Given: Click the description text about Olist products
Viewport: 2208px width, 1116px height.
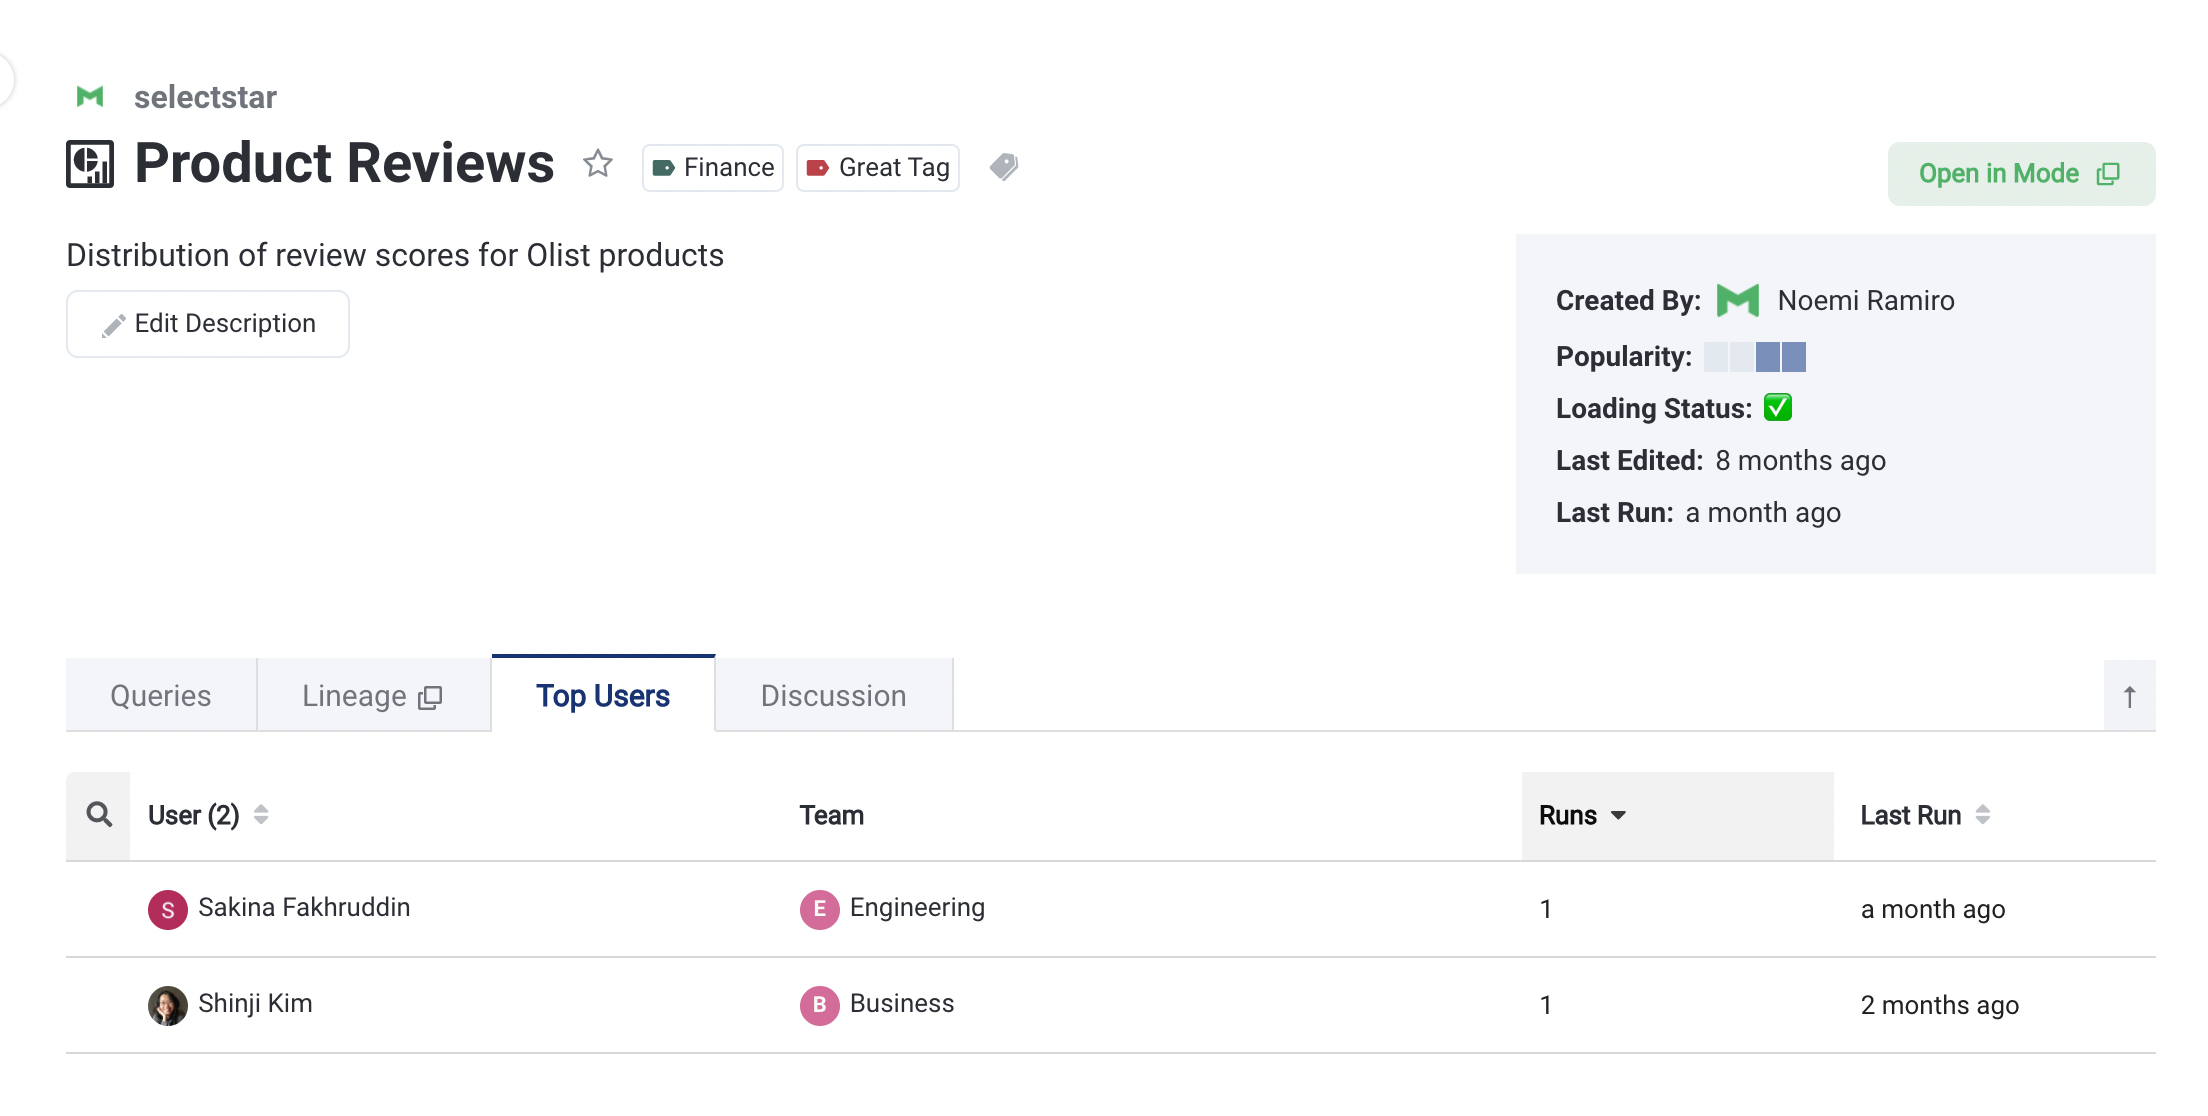Looking at the screenshot, I should 395,255.
